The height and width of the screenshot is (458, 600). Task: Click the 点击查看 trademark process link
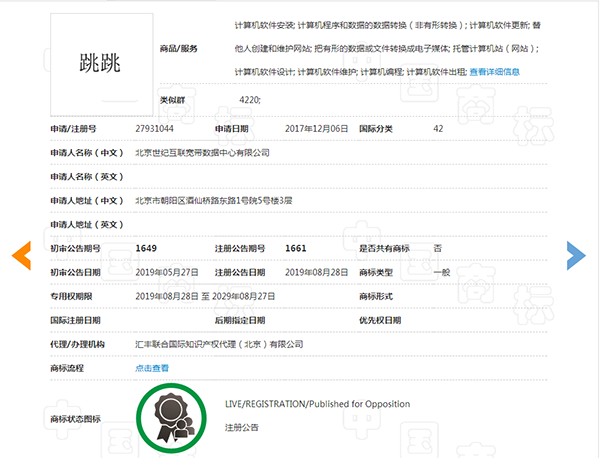click(152, 368)
